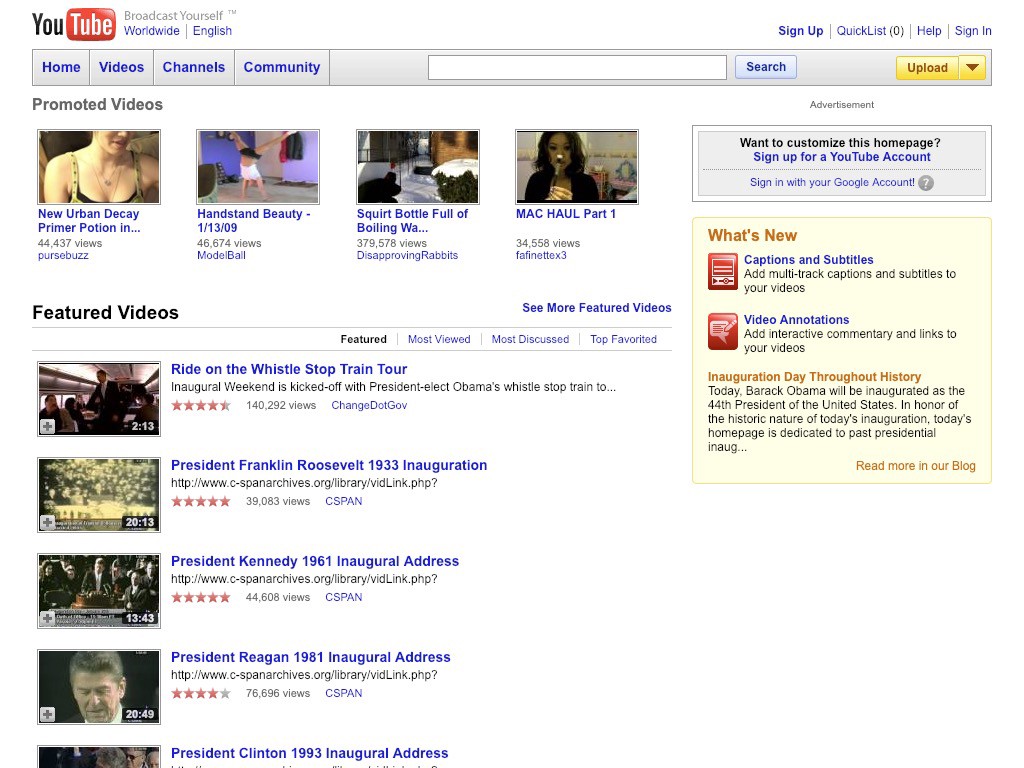Click the yellow Upload button
Image resolution: width=1024 pixels, height=768 pixels.
tap(927, 68)
